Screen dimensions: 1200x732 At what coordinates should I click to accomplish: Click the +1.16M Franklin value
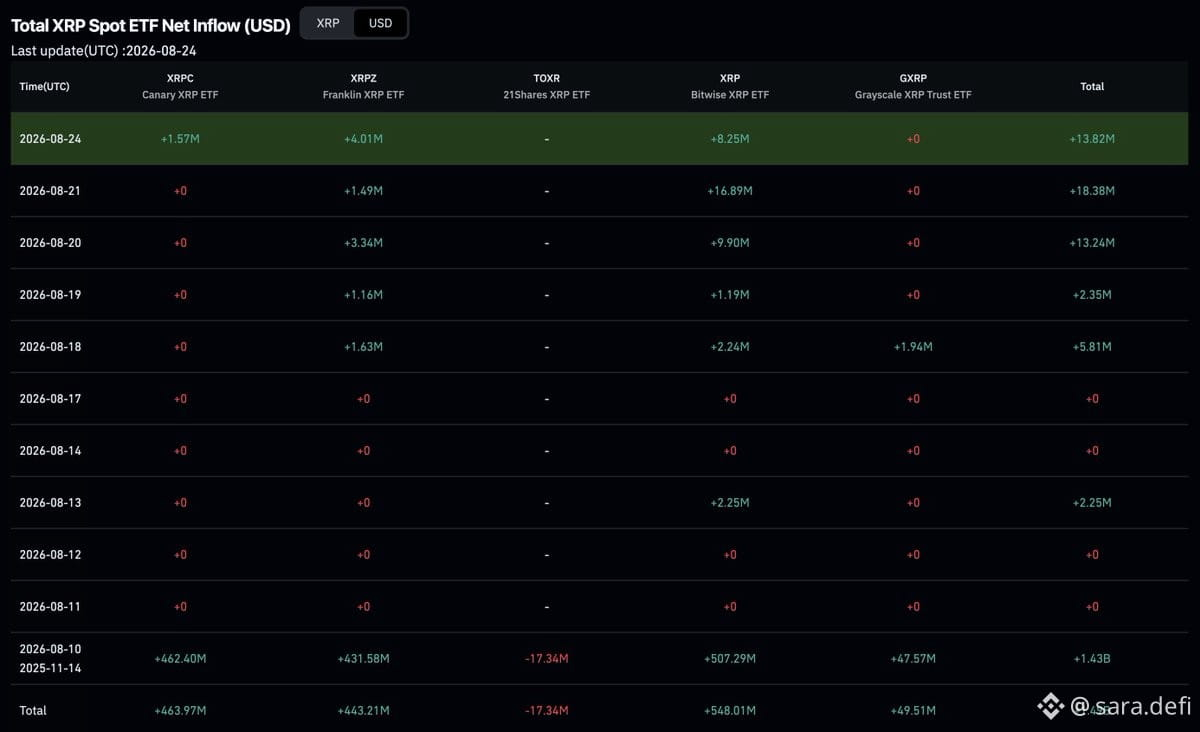click(363, 295)
